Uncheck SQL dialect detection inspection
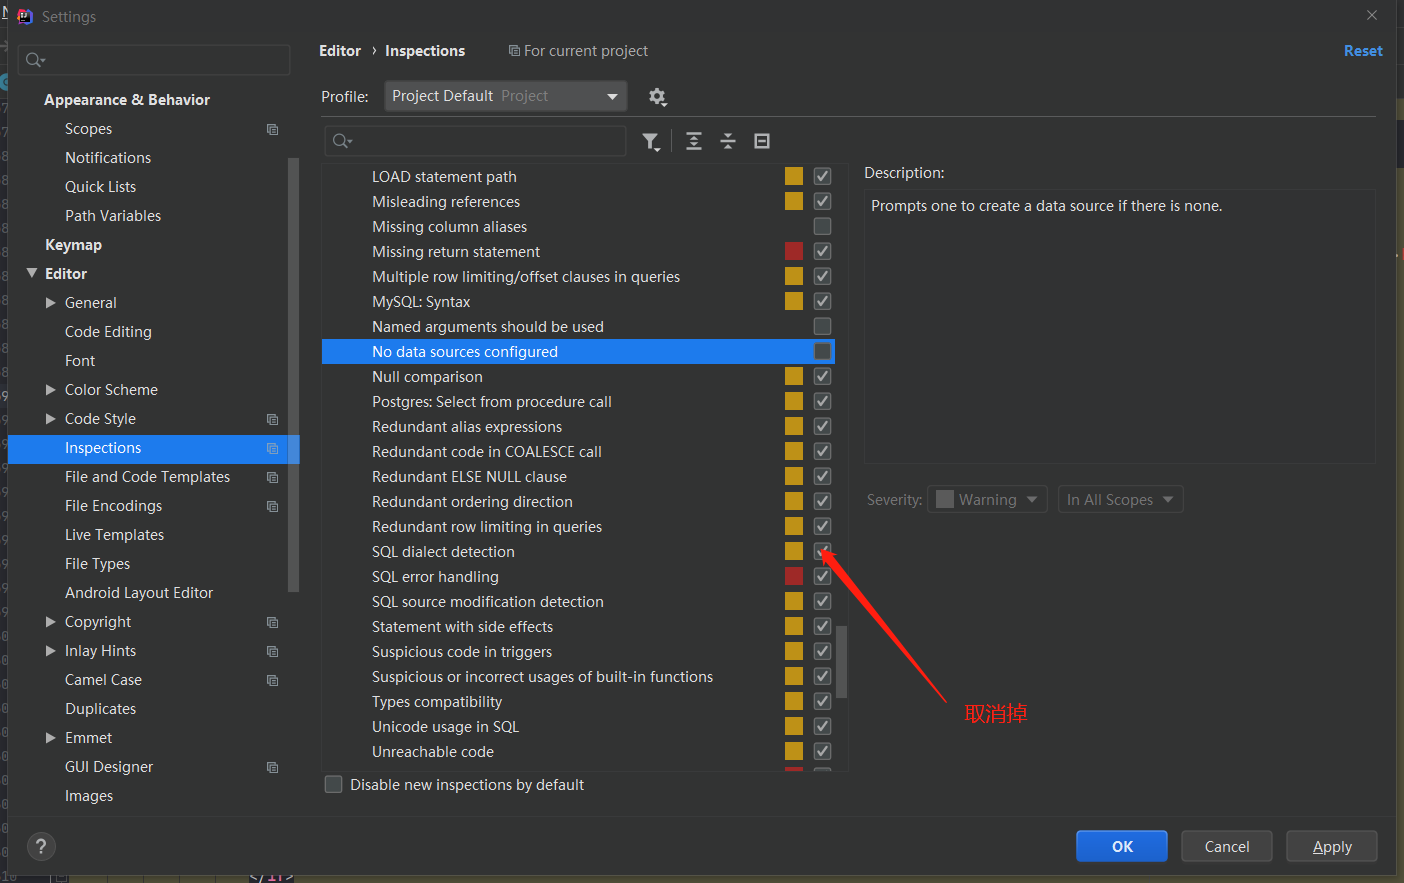Viewport: 1404px width, 883px height. (x=822, y=551)
